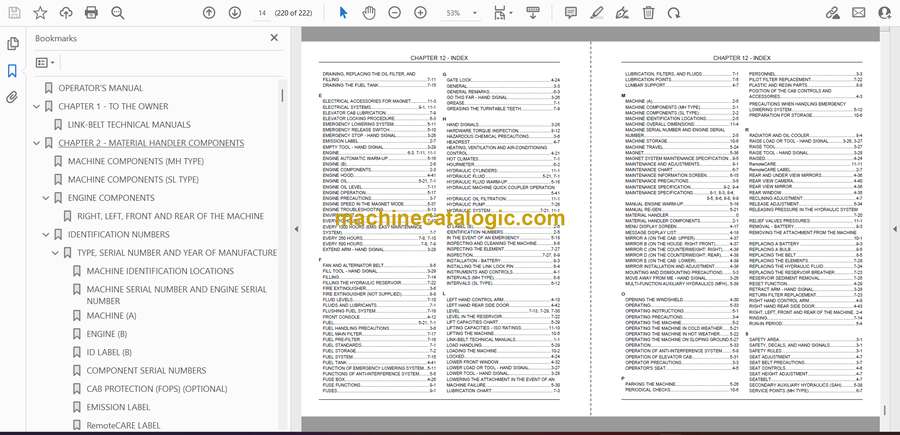Go to next page arrow
This screenshot has height=435, width=900.
coord(234,13)
